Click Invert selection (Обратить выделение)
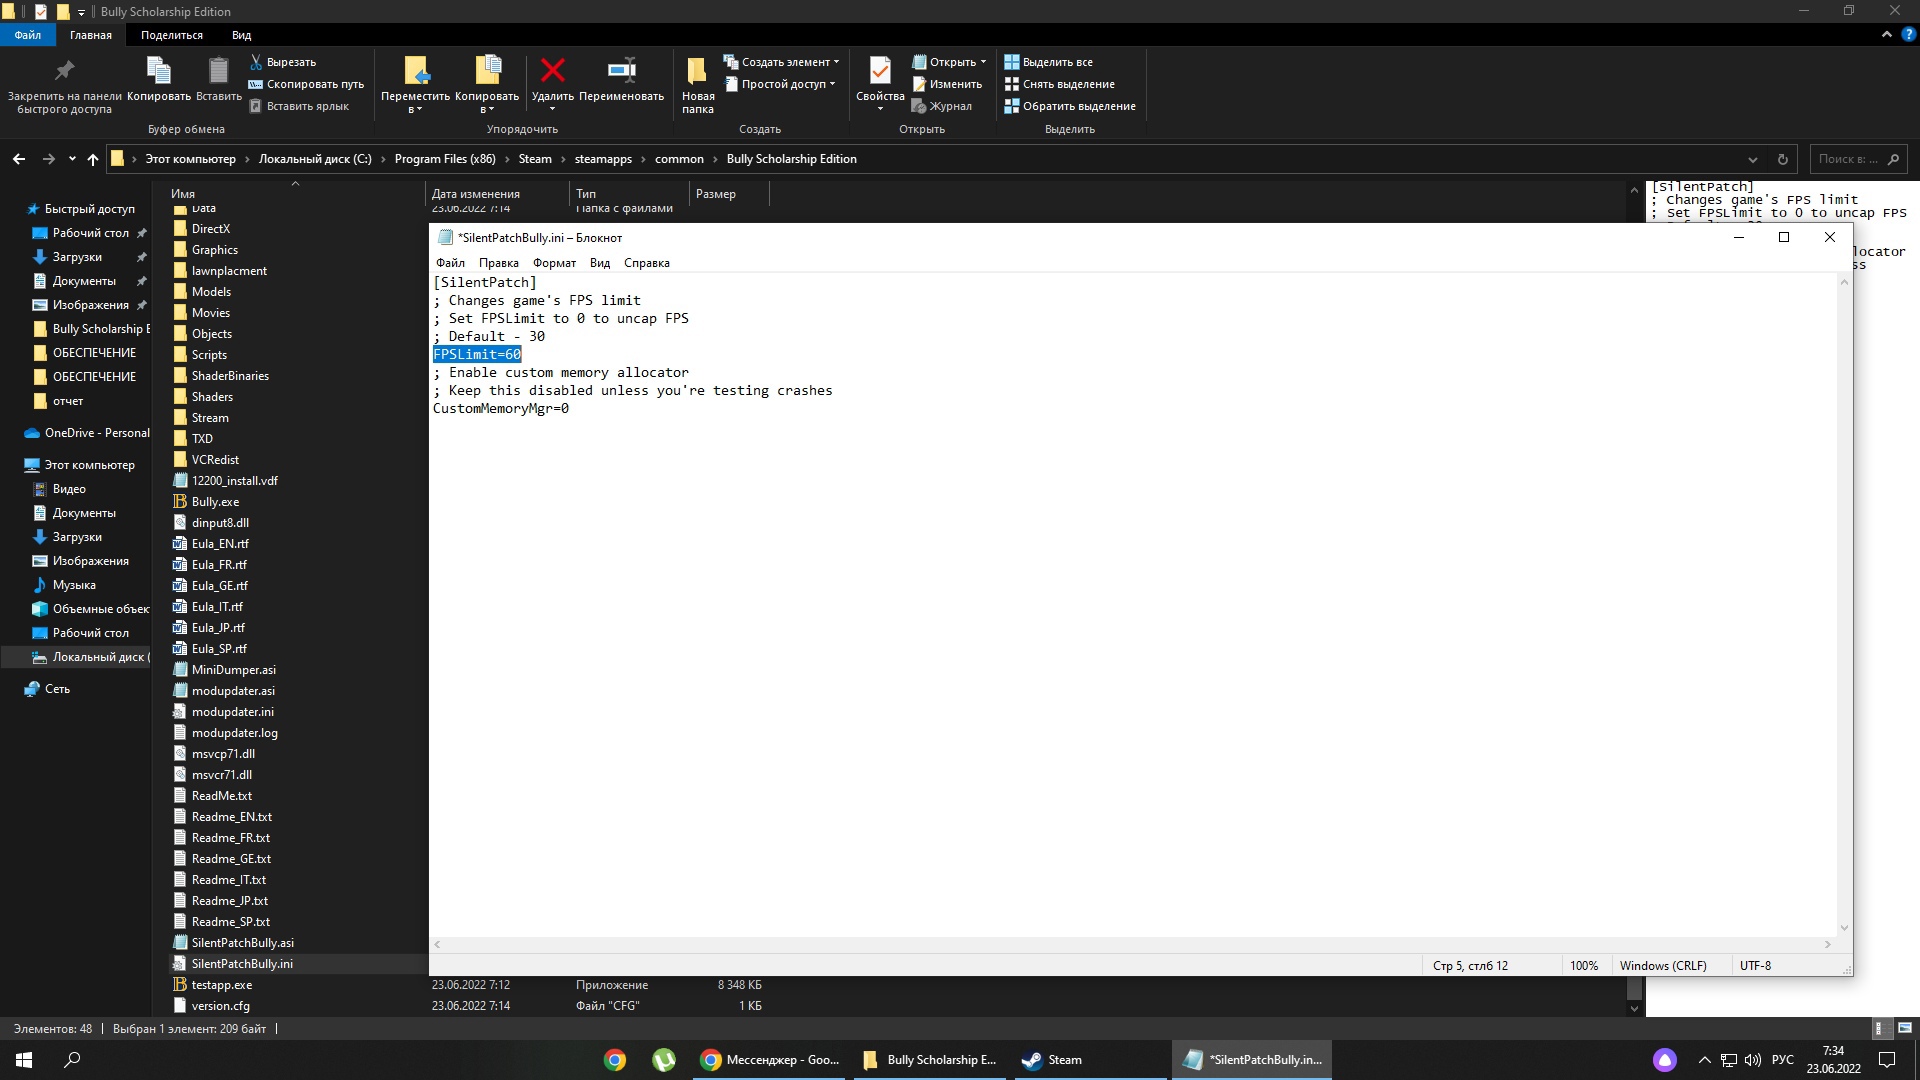Image resolution: width=1920 pixels, height=1080 pixels. click(x=1070, y=106)
